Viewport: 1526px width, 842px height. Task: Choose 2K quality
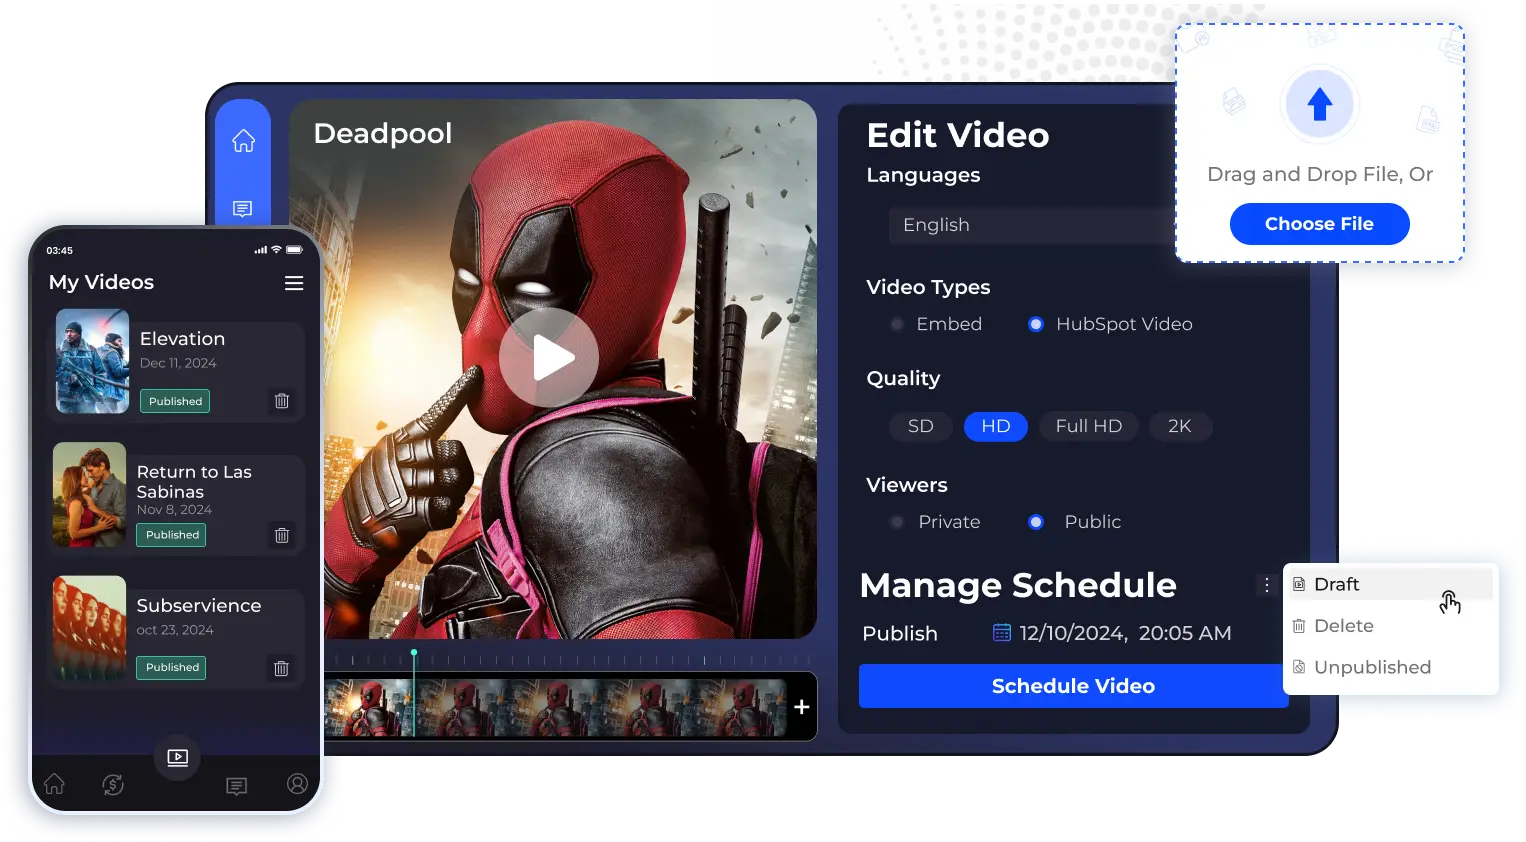1180,426
